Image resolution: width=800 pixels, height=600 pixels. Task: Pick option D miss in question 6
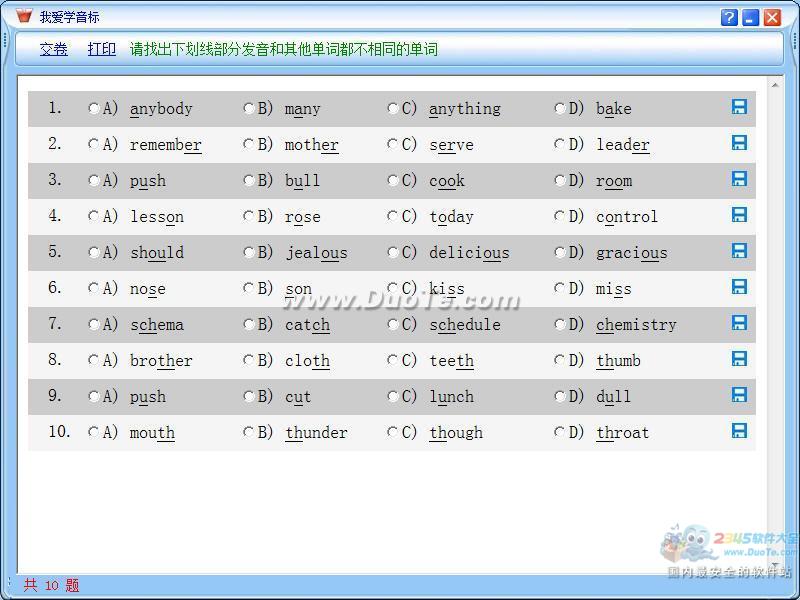[x=560, y=288]
